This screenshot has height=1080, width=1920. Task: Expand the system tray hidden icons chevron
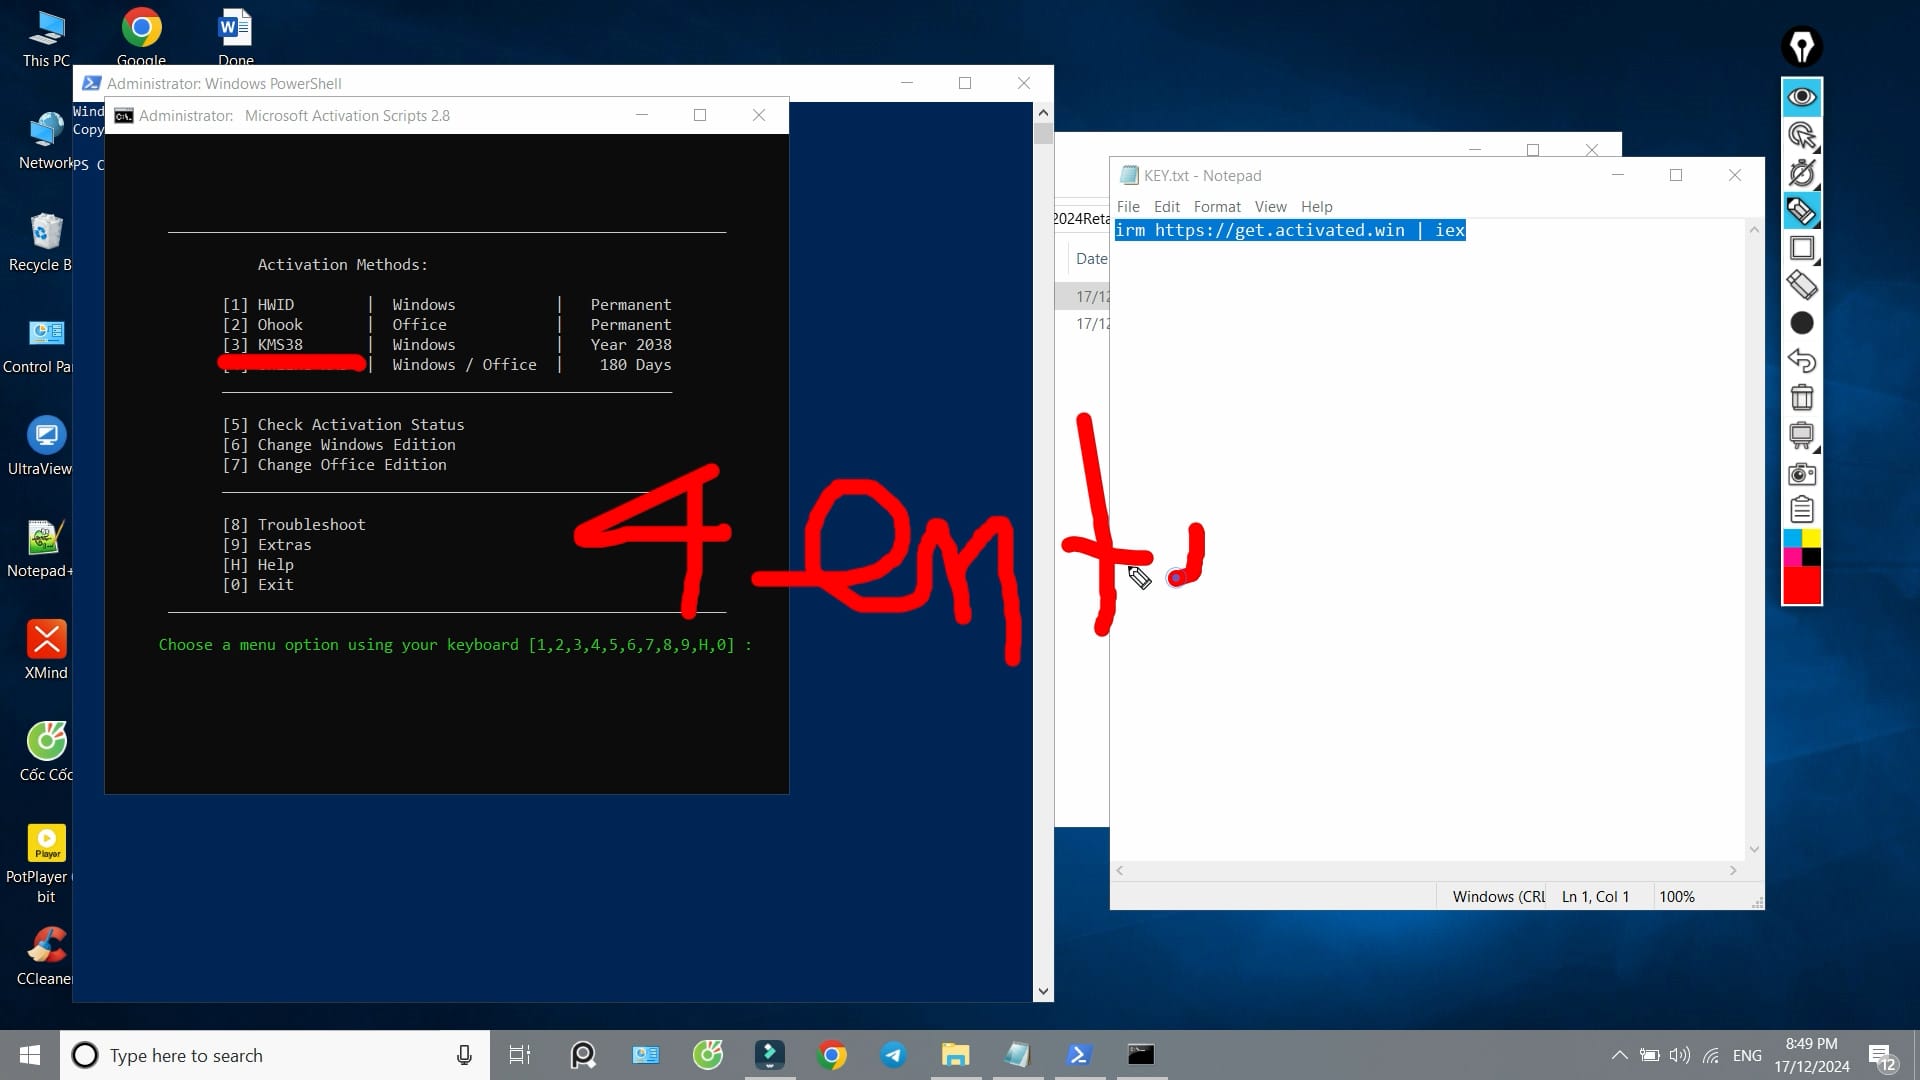point(1619,1055)
